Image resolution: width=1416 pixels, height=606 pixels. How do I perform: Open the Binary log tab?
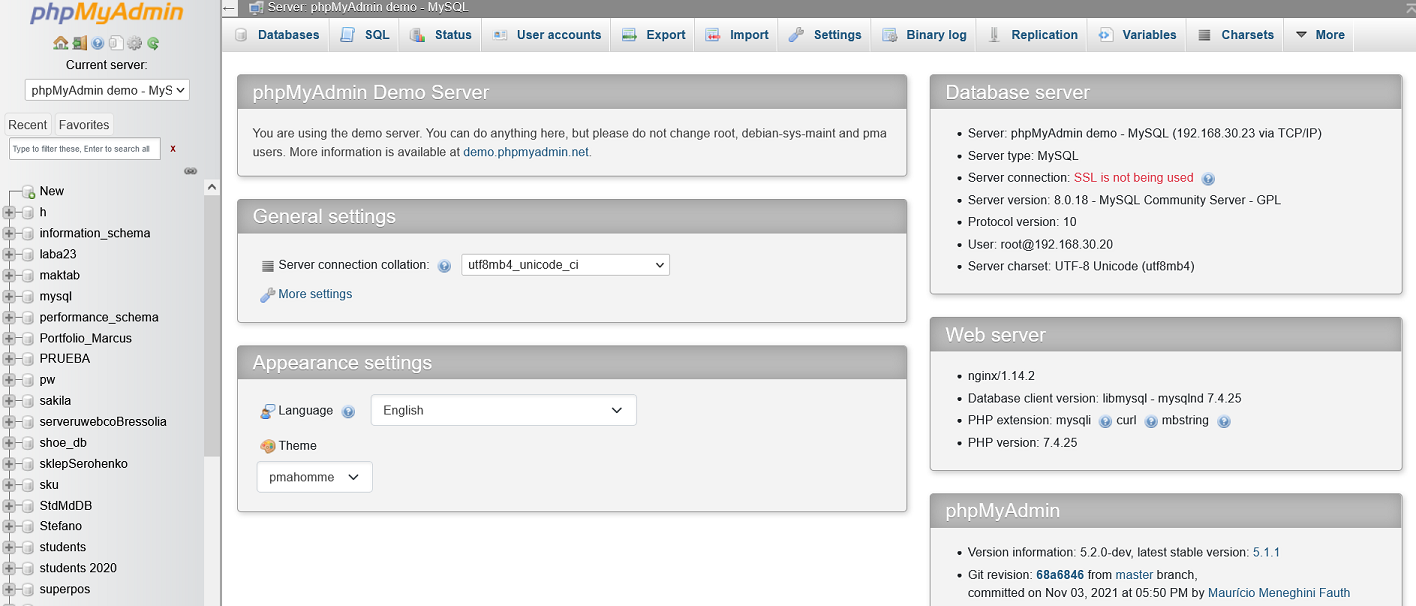(x=924, y=34)
